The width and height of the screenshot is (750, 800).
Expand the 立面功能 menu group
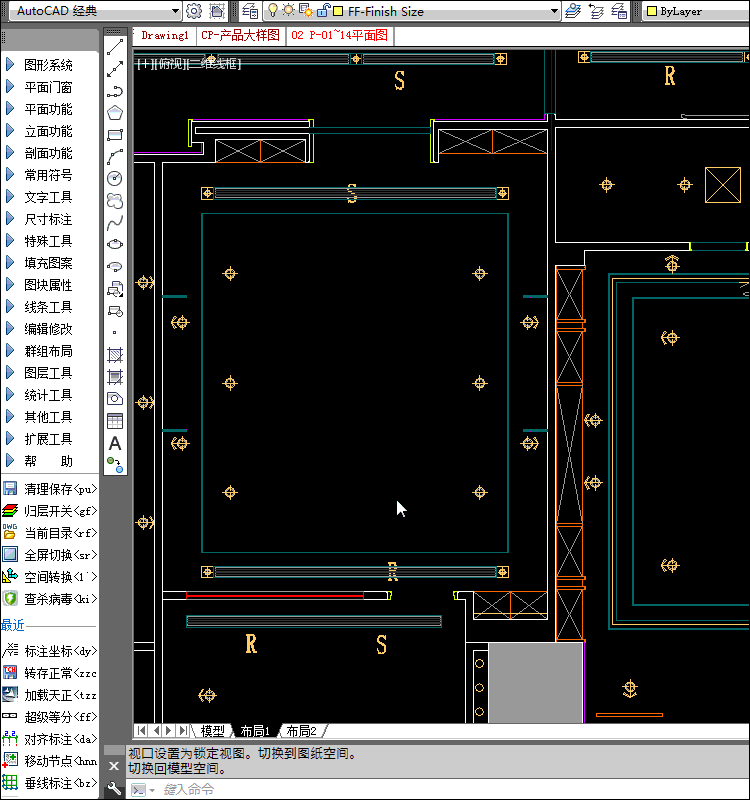pos(49,131)
